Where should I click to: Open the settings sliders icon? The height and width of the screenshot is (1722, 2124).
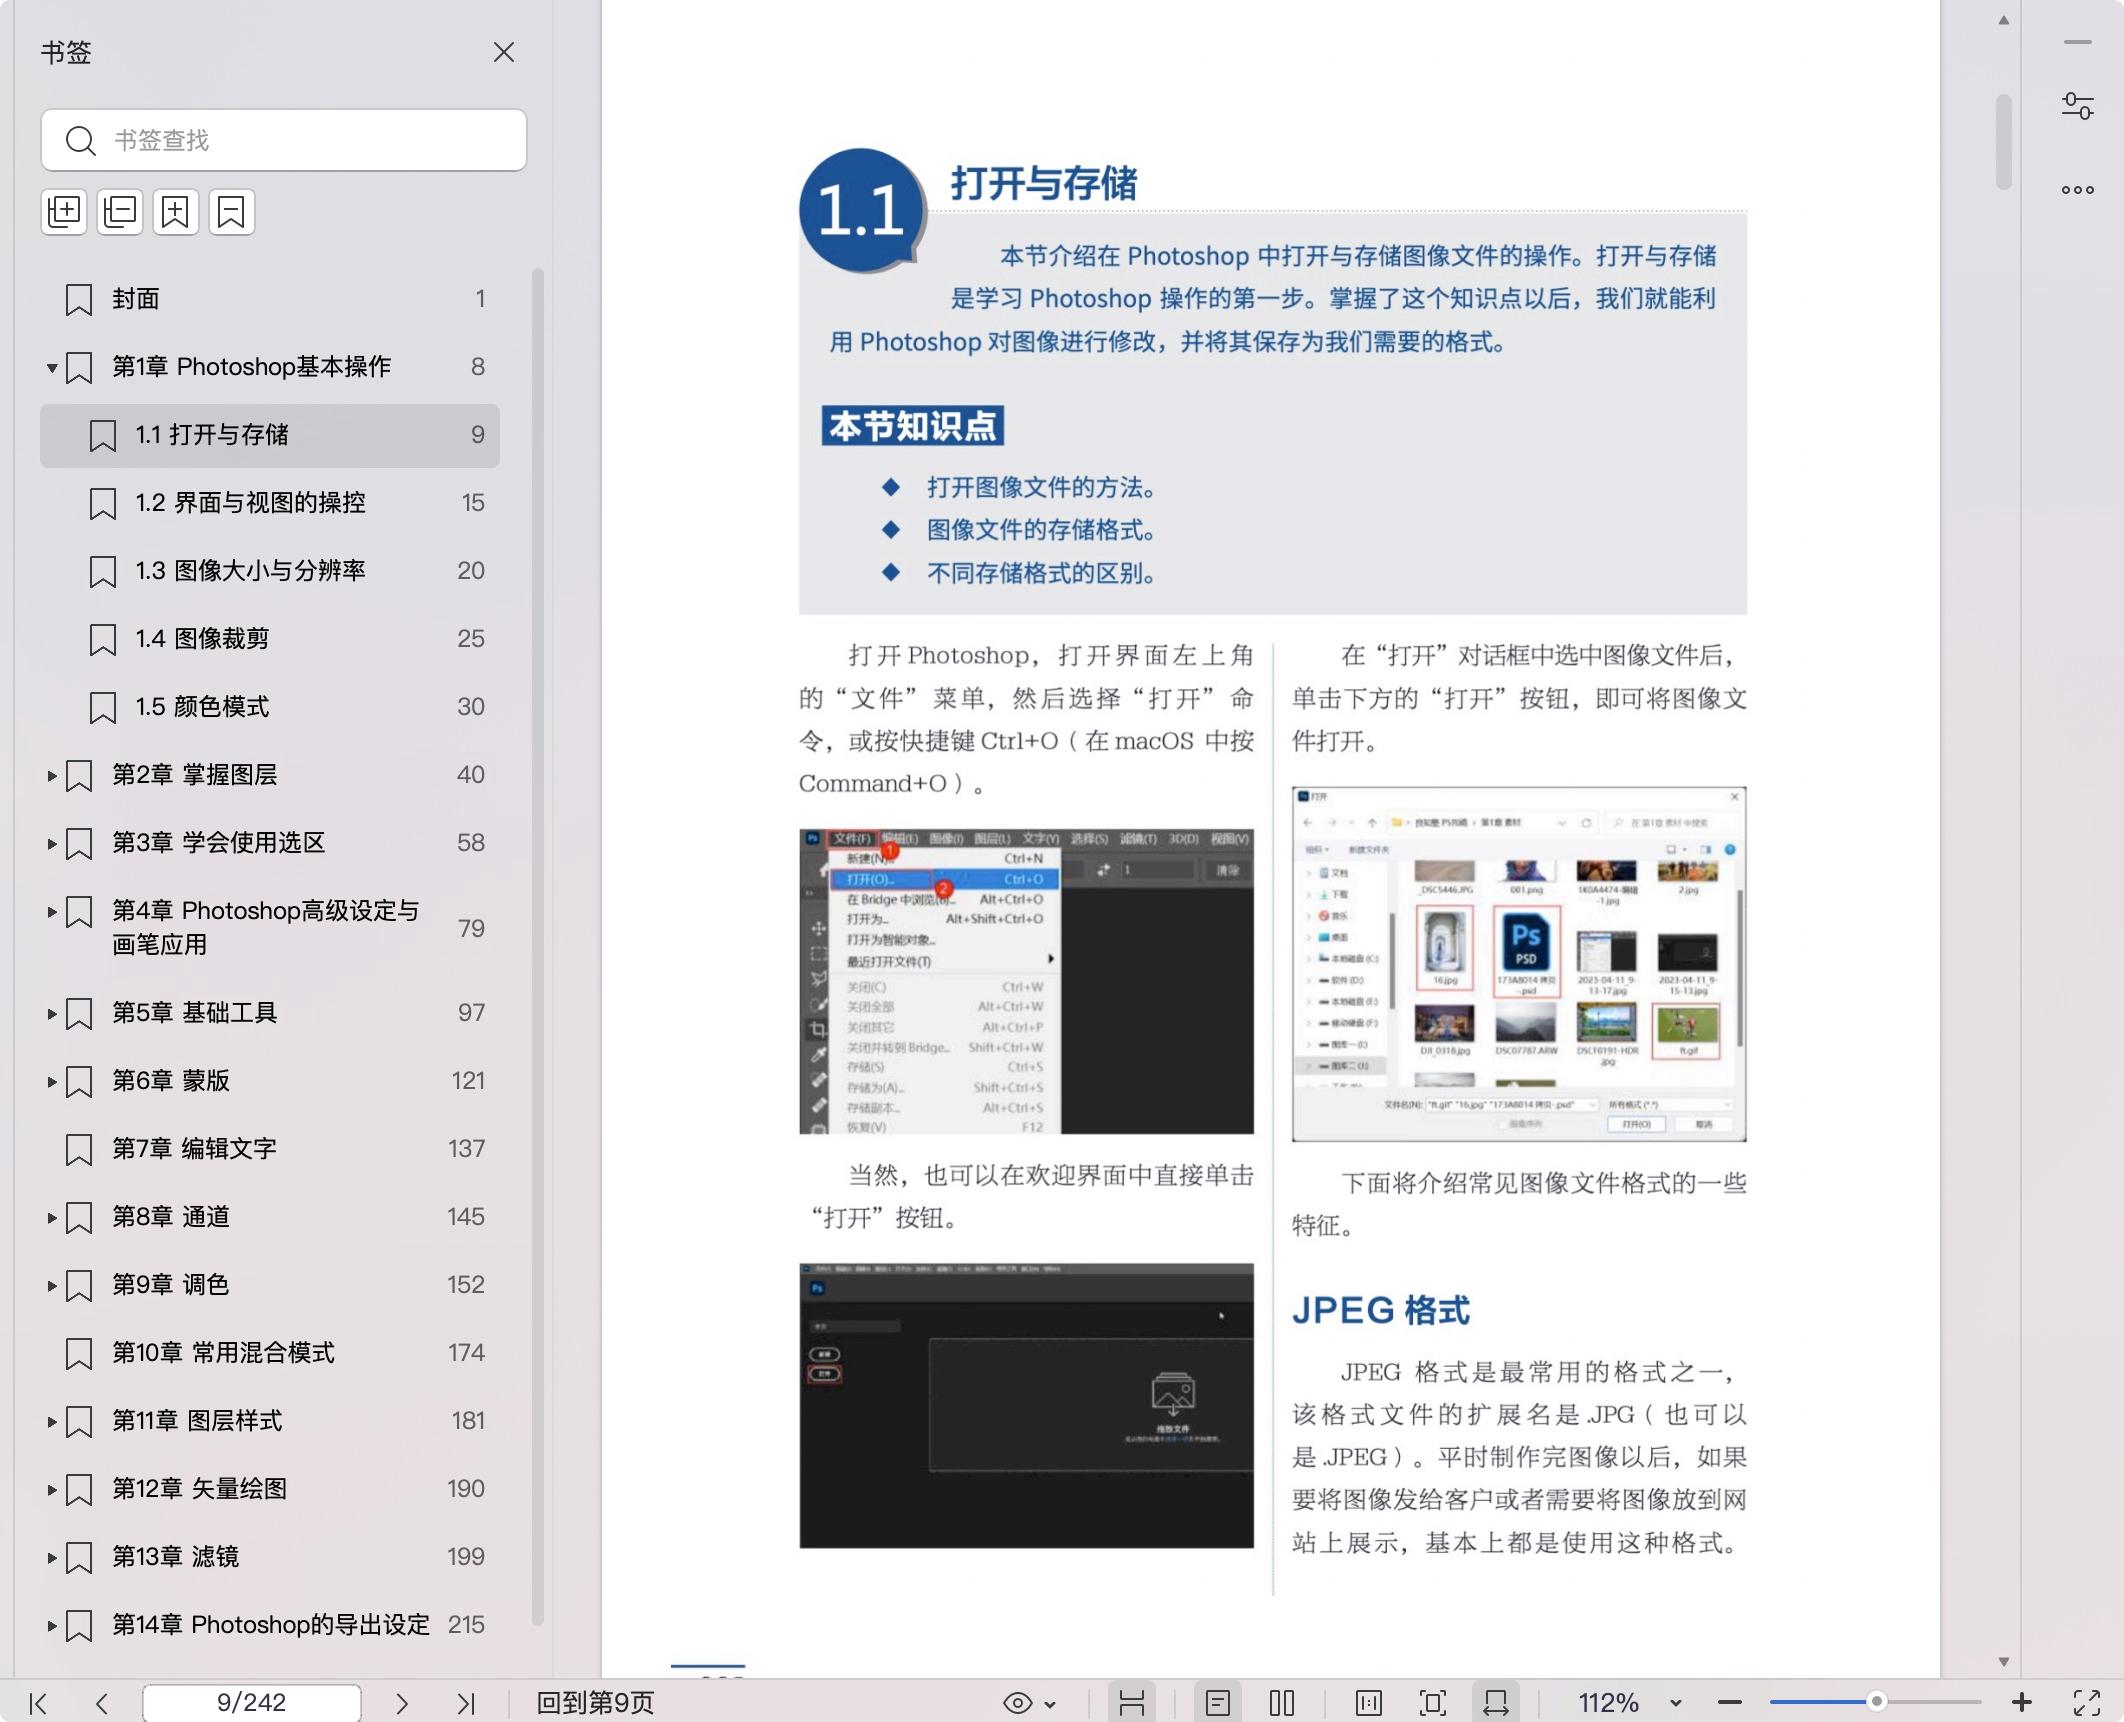click(2077, 106)
